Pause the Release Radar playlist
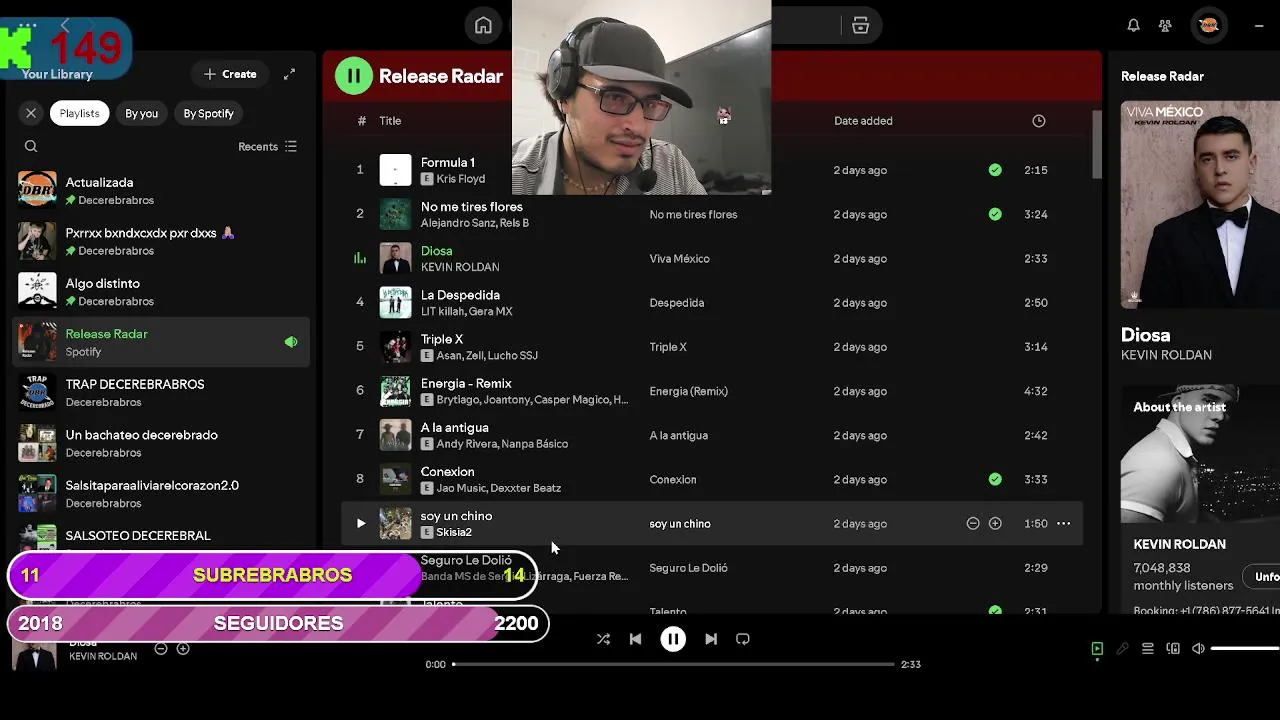Viewport: 1280px width, 720px height. [x=353, y=76]
